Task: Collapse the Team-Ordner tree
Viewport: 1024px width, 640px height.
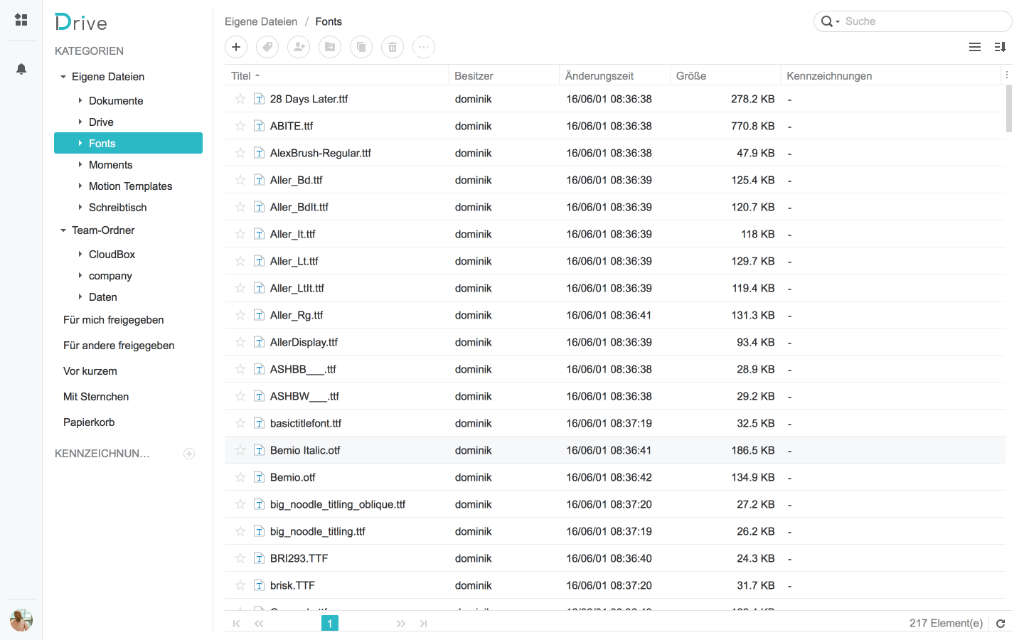Action: pyautogui.click(x=63, y=230)
